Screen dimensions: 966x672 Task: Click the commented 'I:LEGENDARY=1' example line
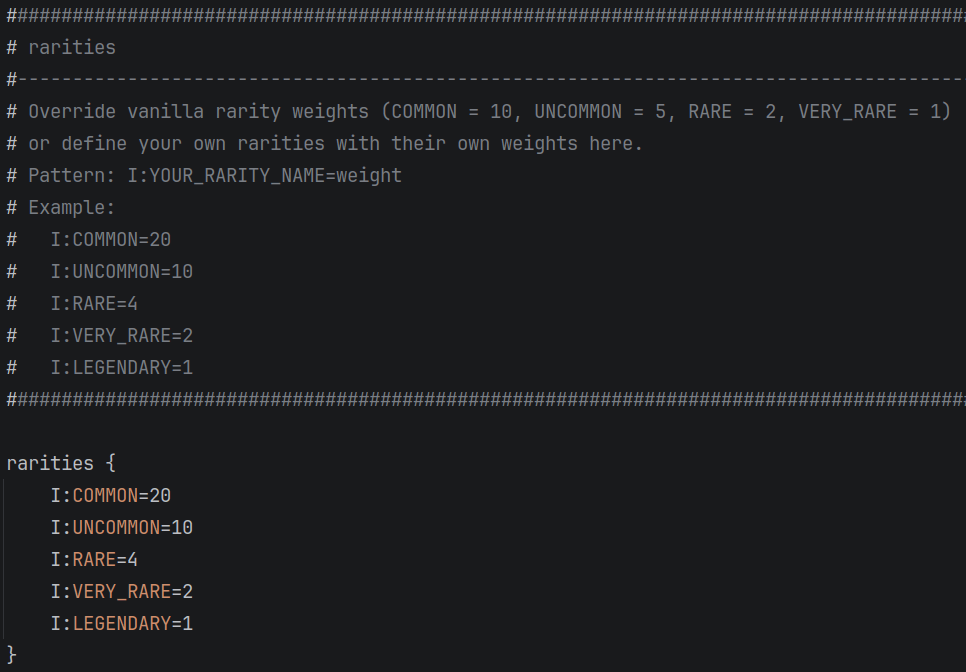122,368
